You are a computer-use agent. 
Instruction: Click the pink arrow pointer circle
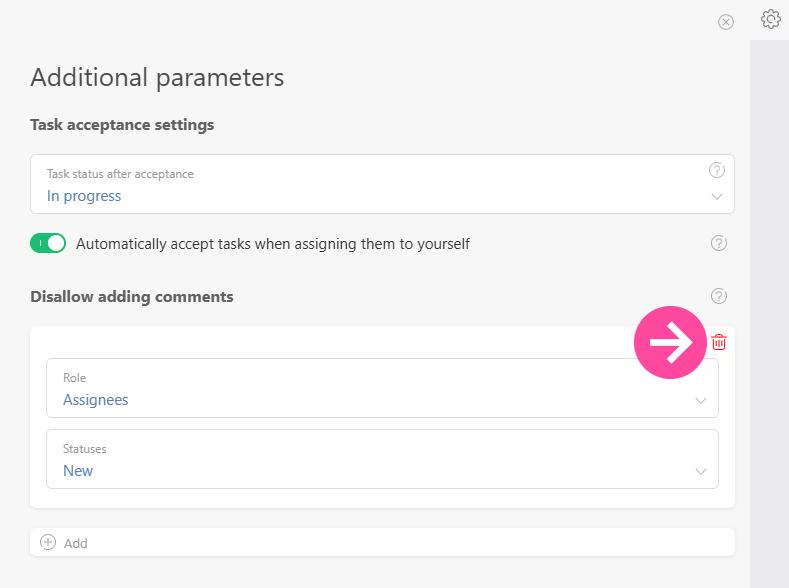point(670,342)
